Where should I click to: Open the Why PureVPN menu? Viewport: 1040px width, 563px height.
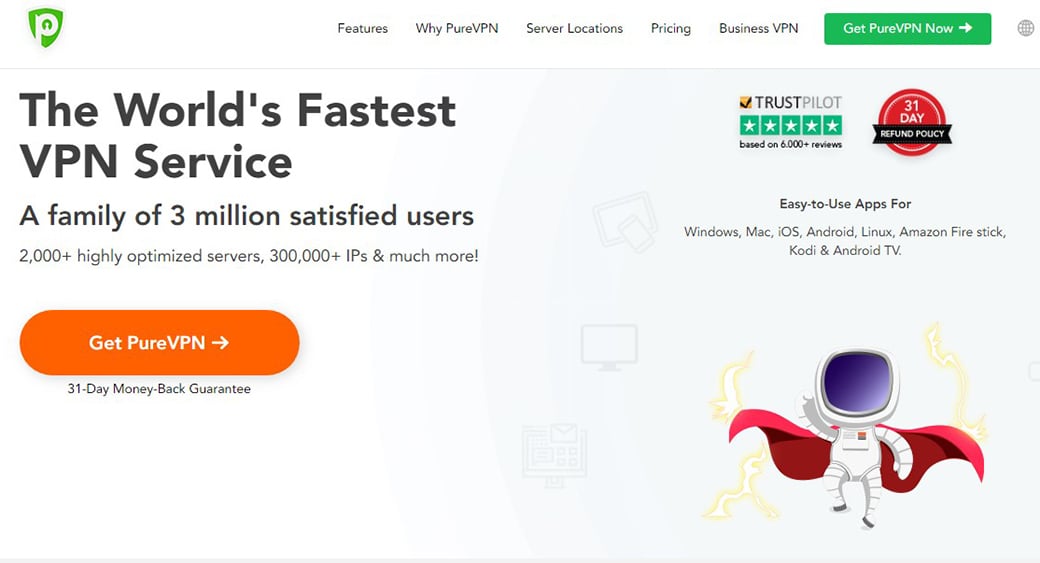(x=457, y=28)
